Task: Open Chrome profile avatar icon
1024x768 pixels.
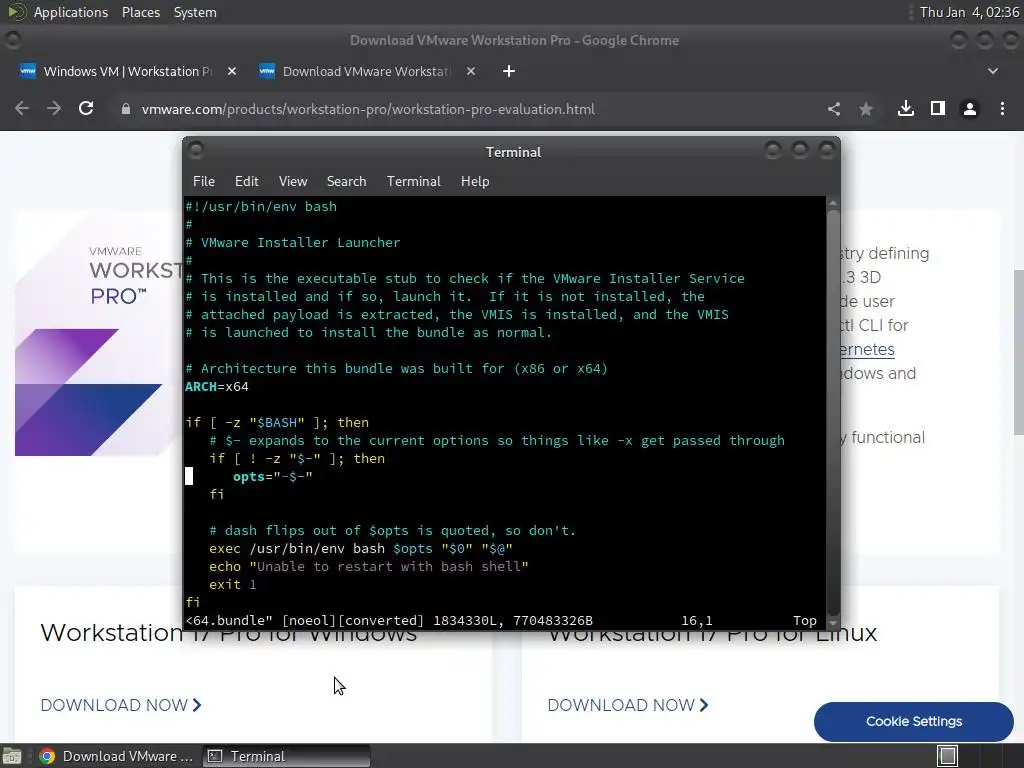Action: [970, 109]
